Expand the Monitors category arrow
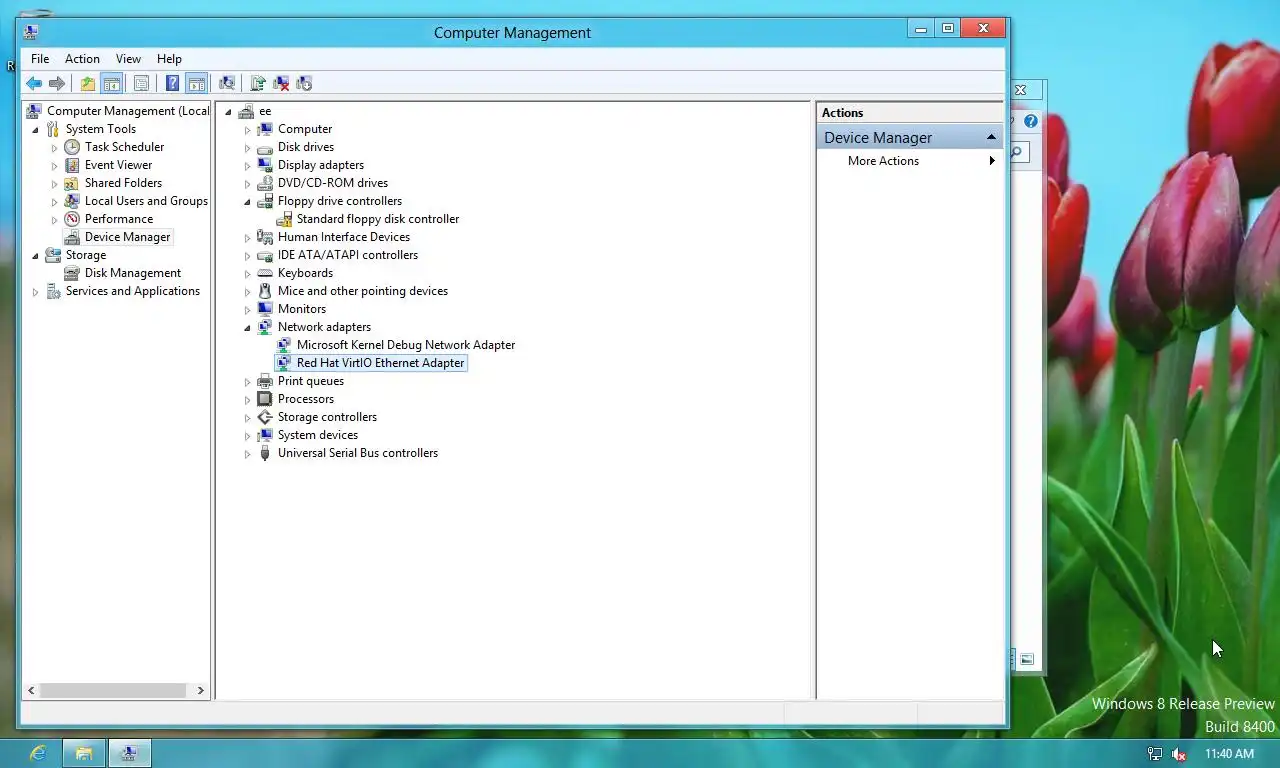The height and width of the screenshot is (768, 1280). [248, 309]
